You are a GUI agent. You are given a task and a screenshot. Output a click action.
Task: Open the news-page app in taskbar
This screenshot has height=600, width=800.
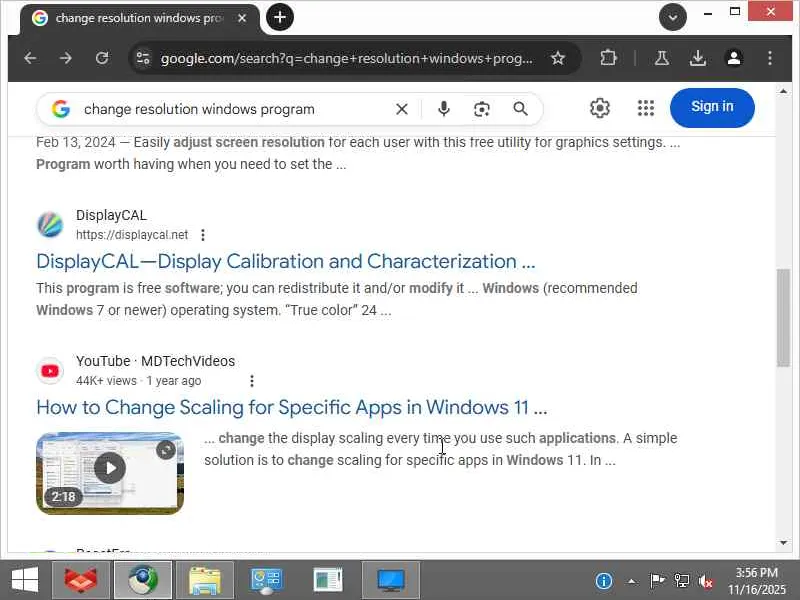click(328, 580)
